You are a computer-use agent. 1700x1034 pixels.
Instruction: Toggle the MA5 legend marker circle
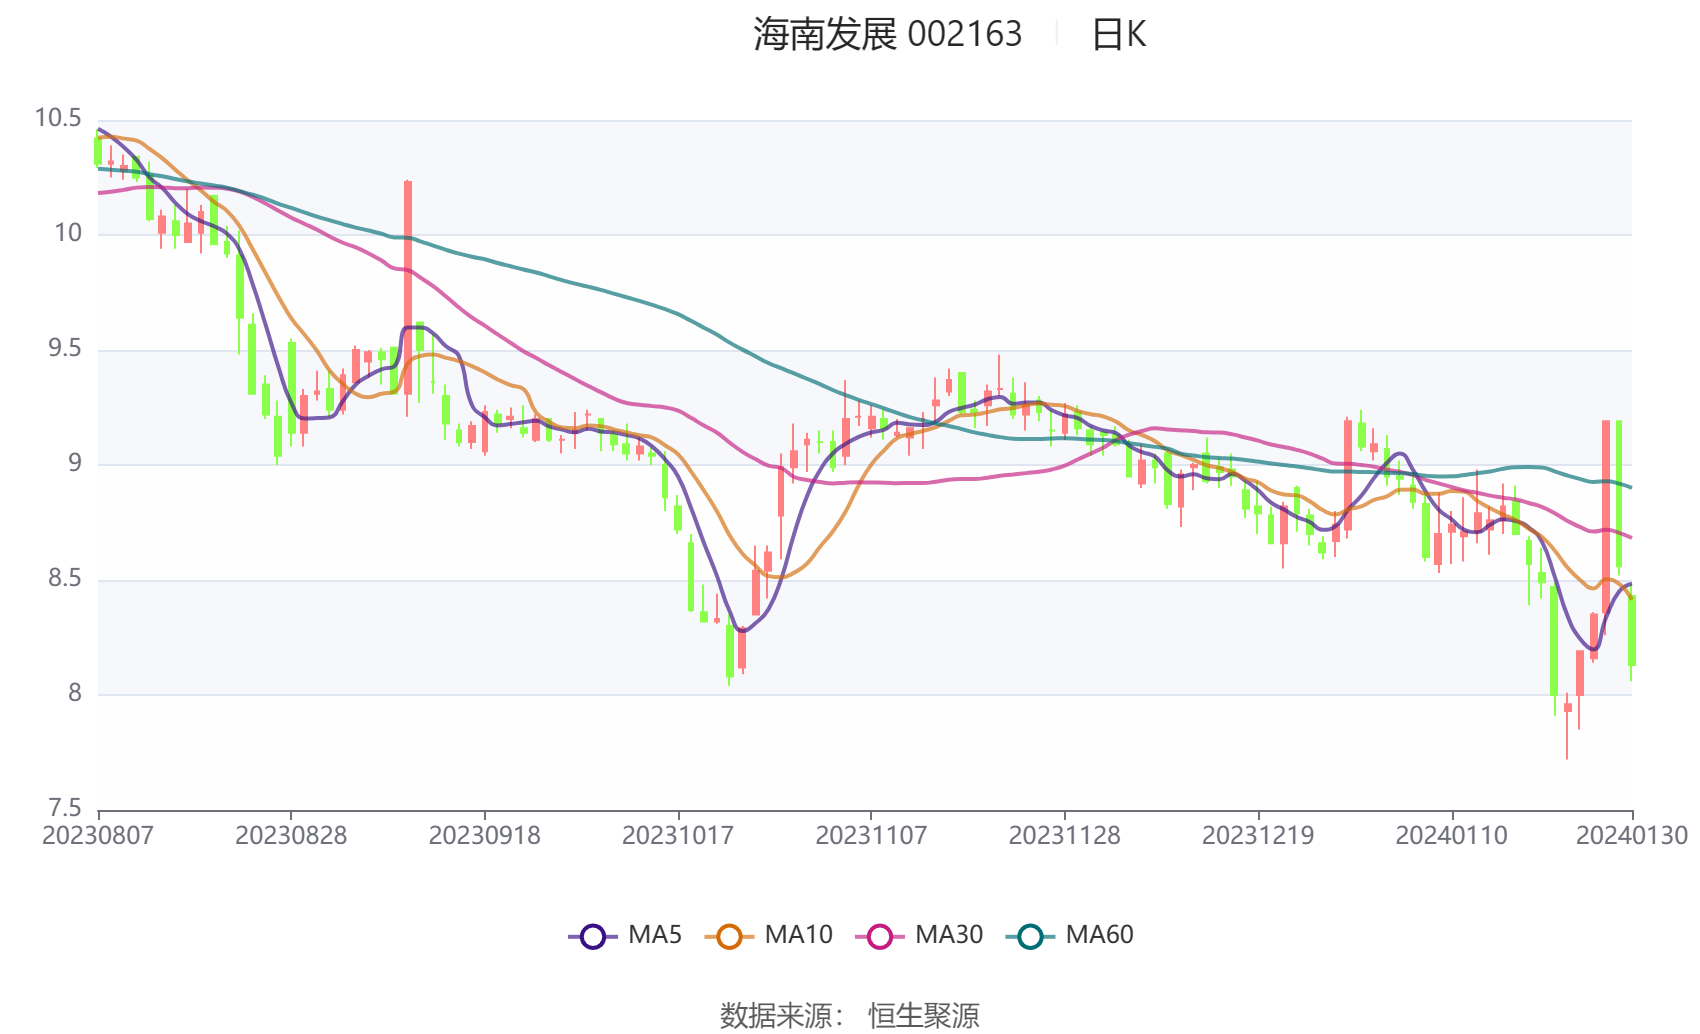point(593,937)
